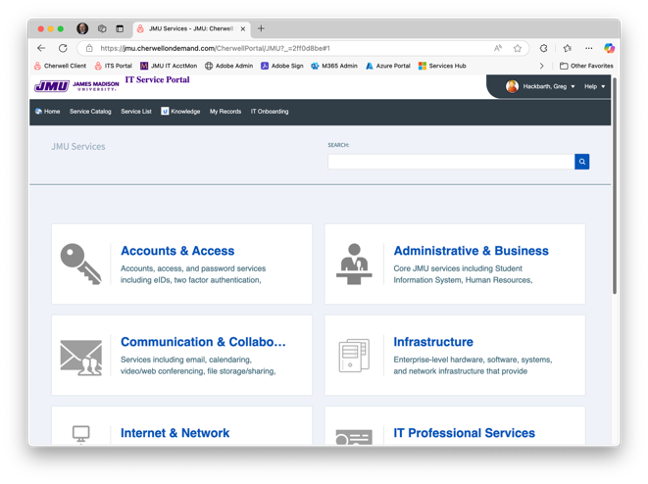Open Communication & Collabo... category
648x484 pixels.
click(x=203, y=342)
